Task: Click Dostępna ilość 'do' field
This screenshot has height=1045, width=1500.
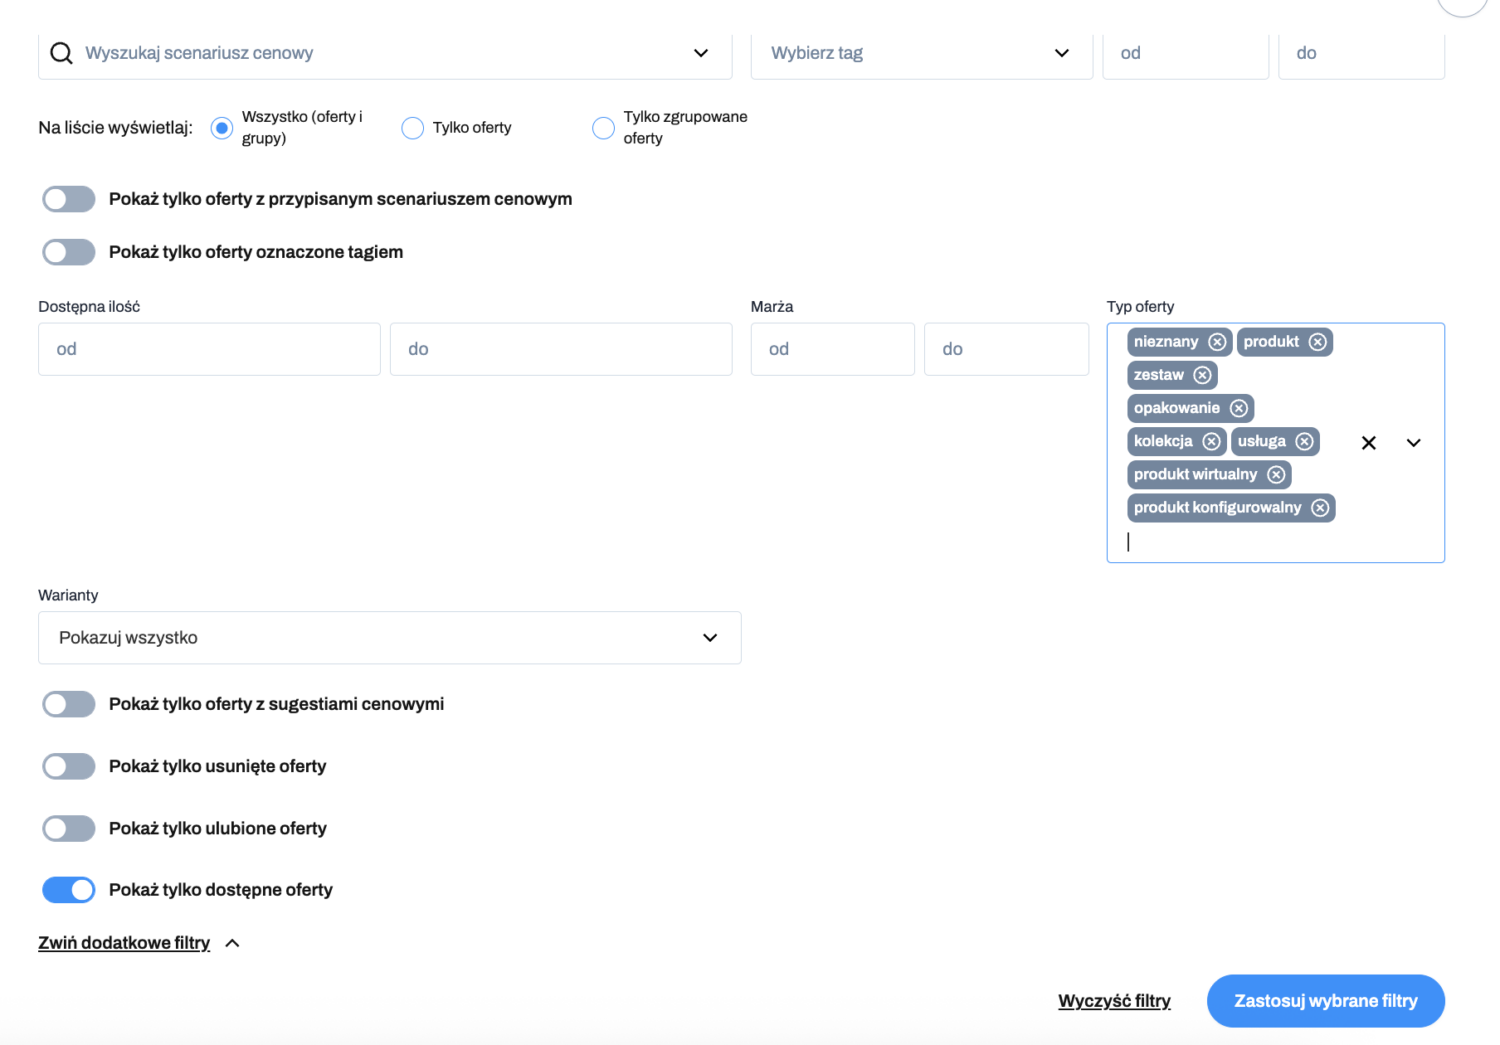Action: point(561,349)
